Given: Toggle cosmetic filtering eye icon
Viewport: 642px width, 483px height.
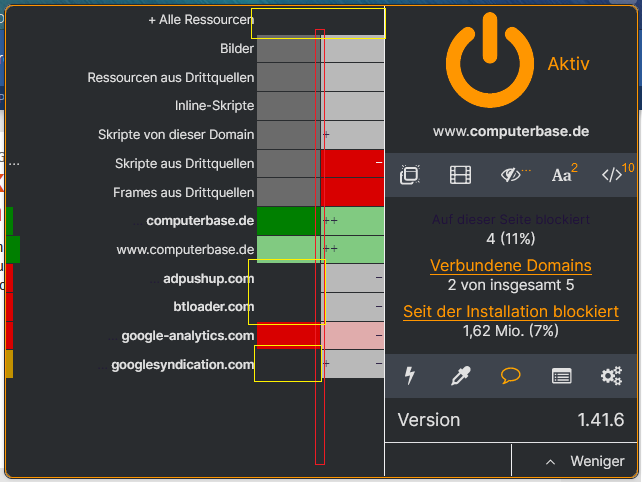Looking at the screenshot, I should (x=512, y=175).
